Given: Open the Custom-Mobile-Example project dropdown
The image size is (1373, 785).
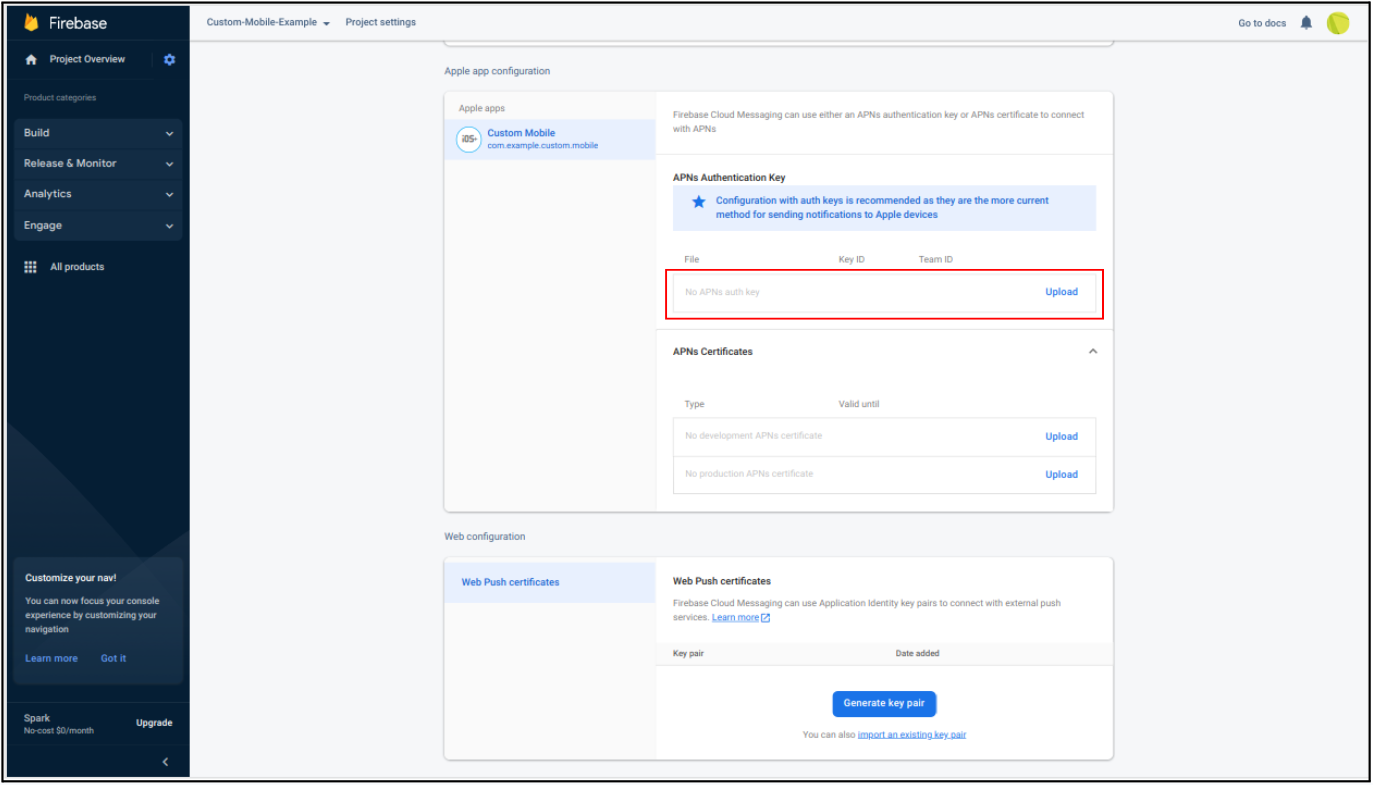Looking at the screenshot, I should [268, 23].
